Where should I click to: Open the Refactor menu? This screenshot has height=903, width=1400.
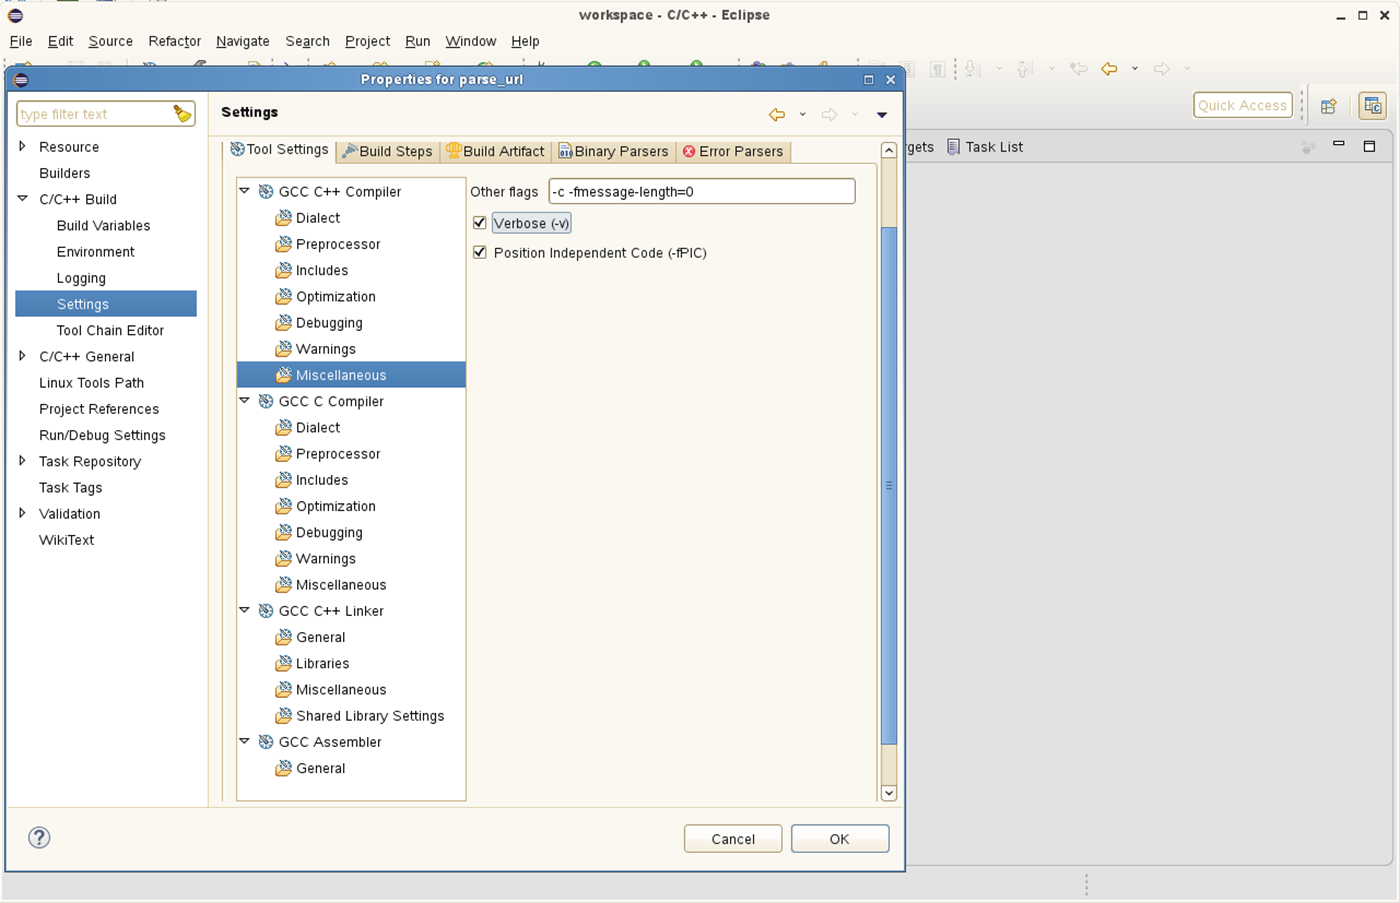pos(174,41)
